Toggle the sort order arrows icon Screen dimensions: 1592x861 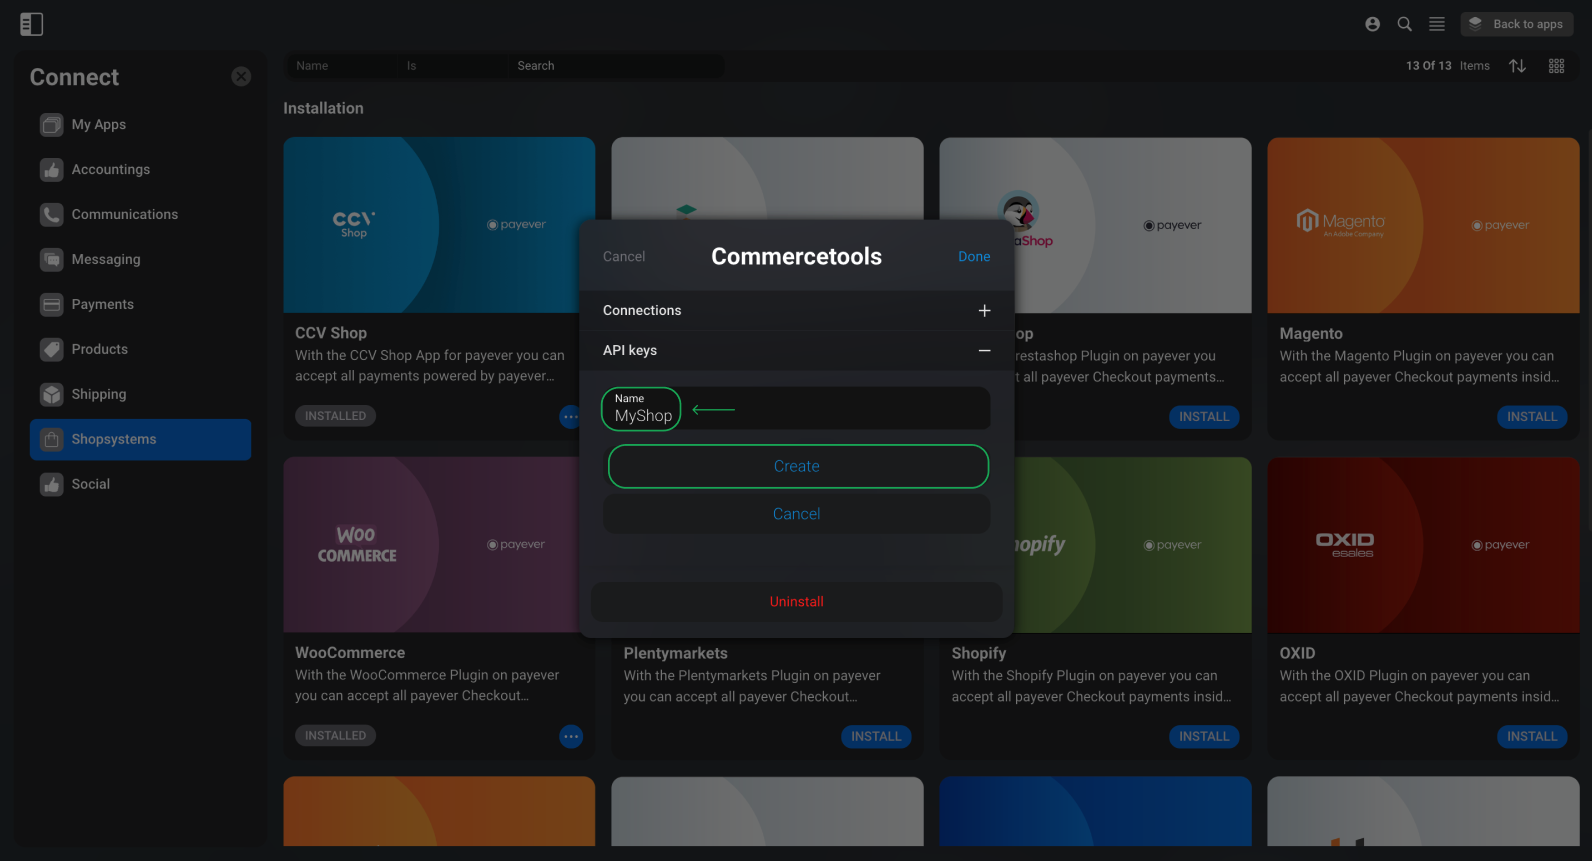tap(1517, 66)
